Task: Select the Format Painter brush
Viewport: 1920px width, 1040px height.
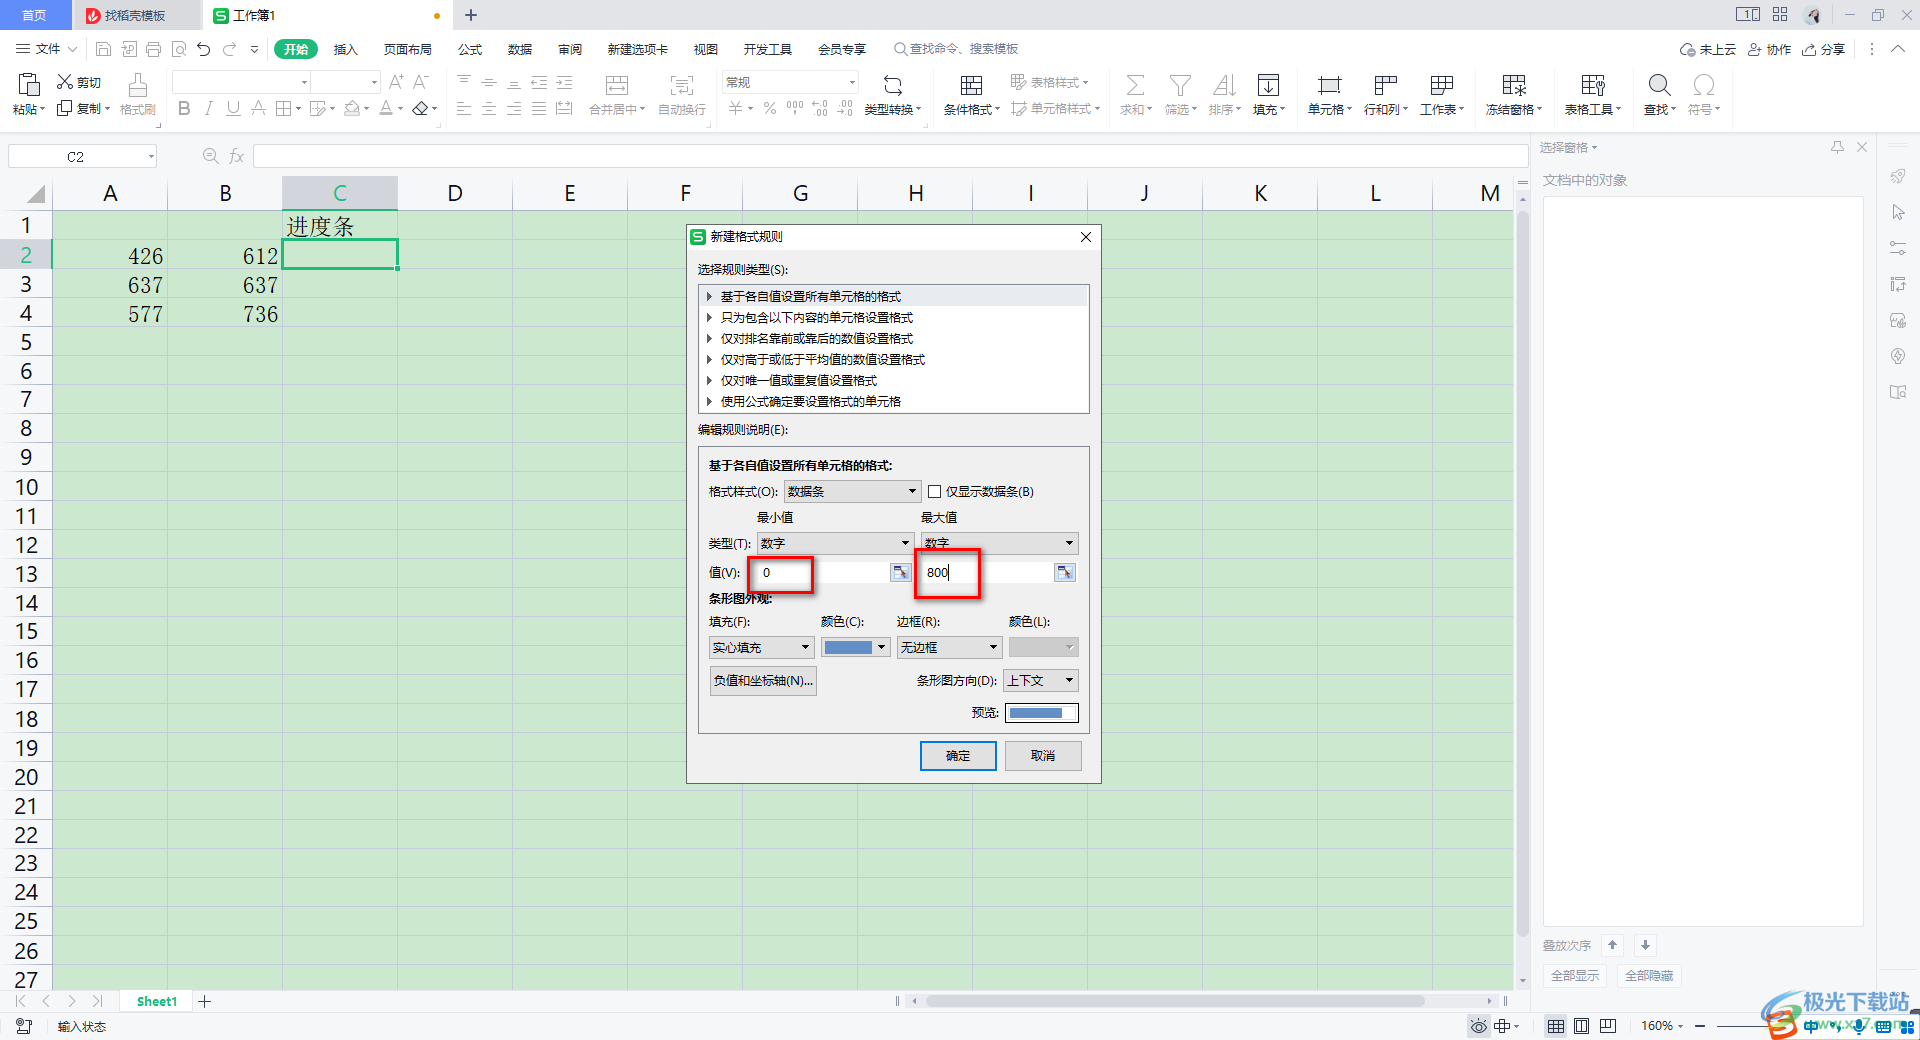Action: pos(138,85)
